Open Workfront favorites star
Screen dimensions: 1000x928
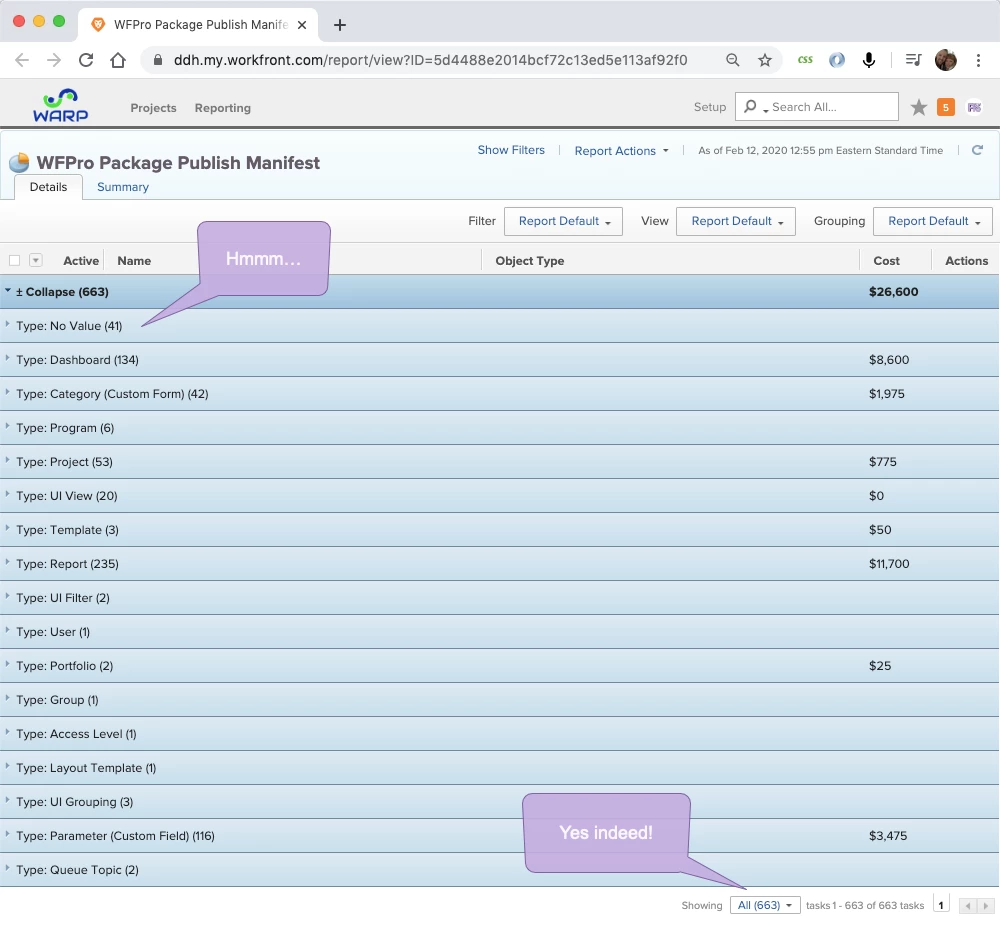[x=918, y=107]
